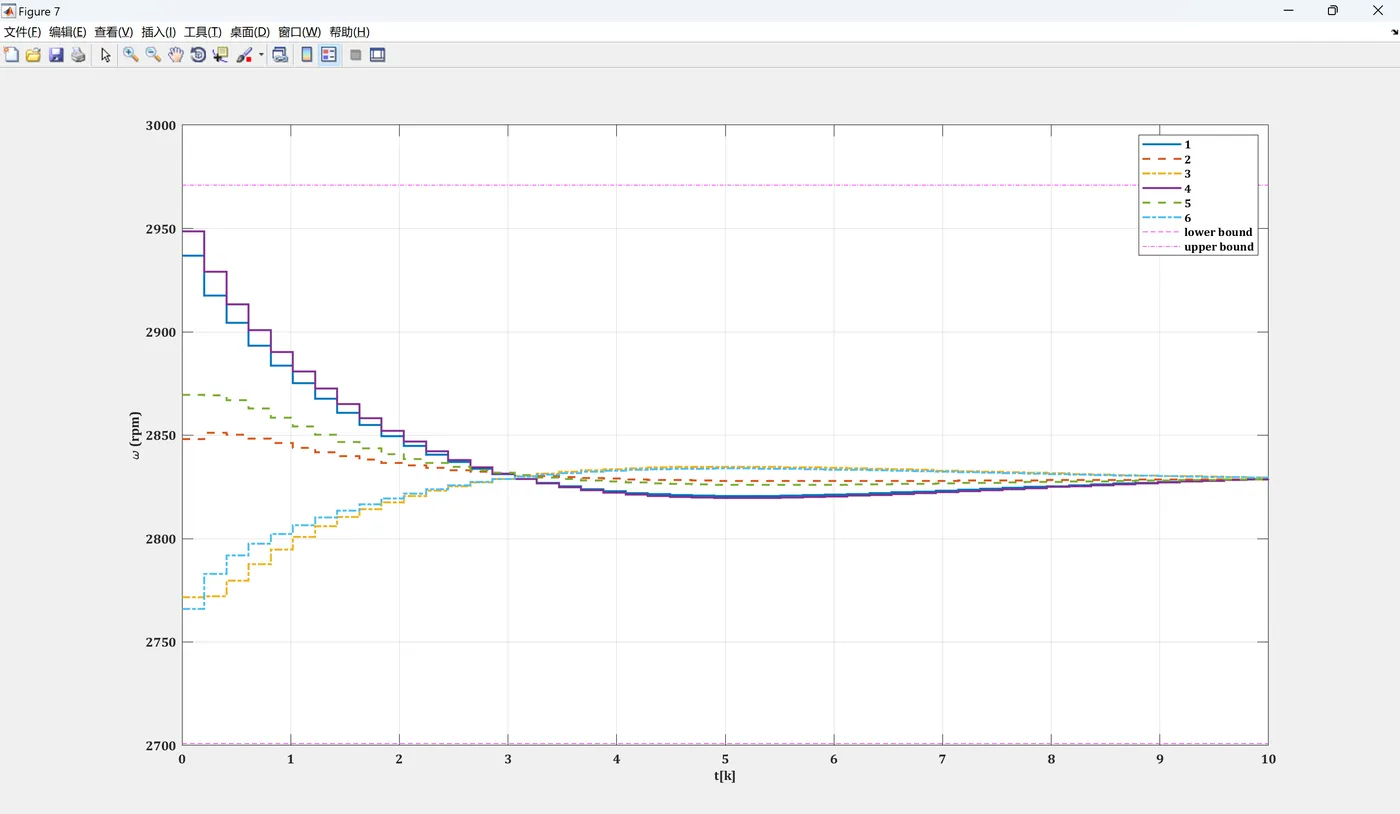Create a new figure from the toolbar
The width and height of the screenshot is (1400, 814).
click(11, 55)
